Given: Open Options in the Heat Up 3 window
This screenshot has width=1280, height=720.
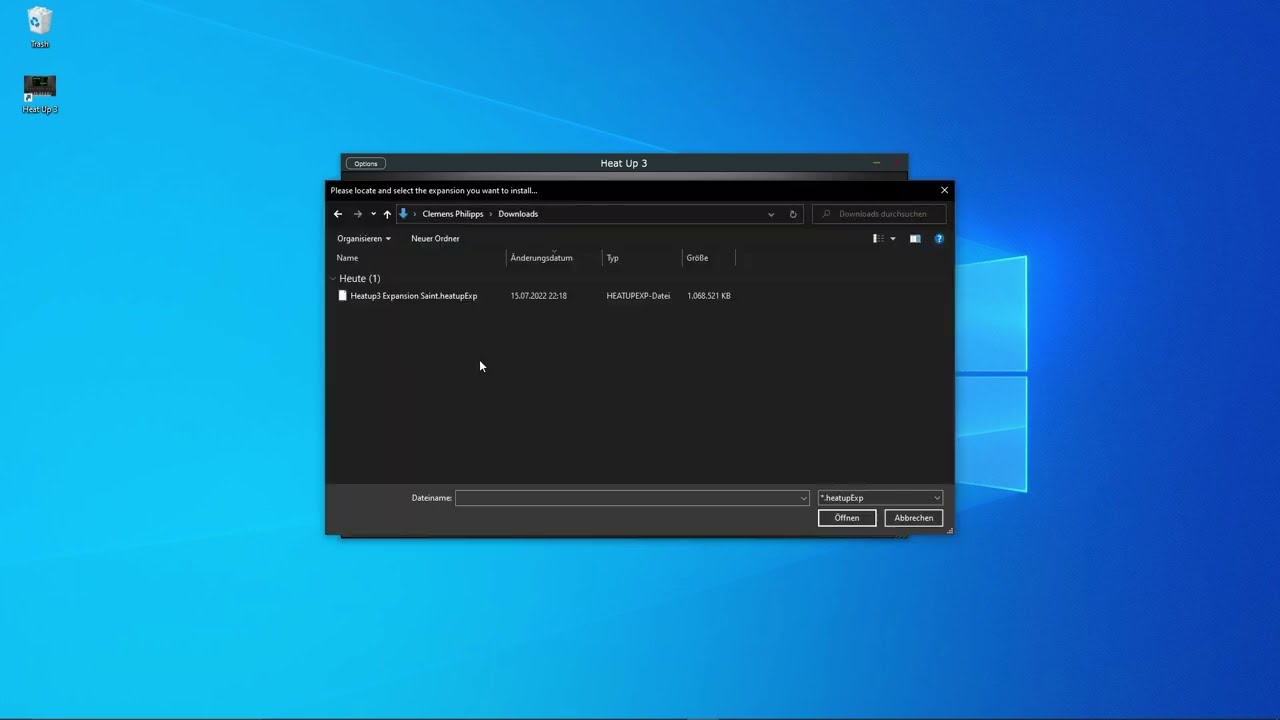Looking at the screenshot, I should coord(366,164).
